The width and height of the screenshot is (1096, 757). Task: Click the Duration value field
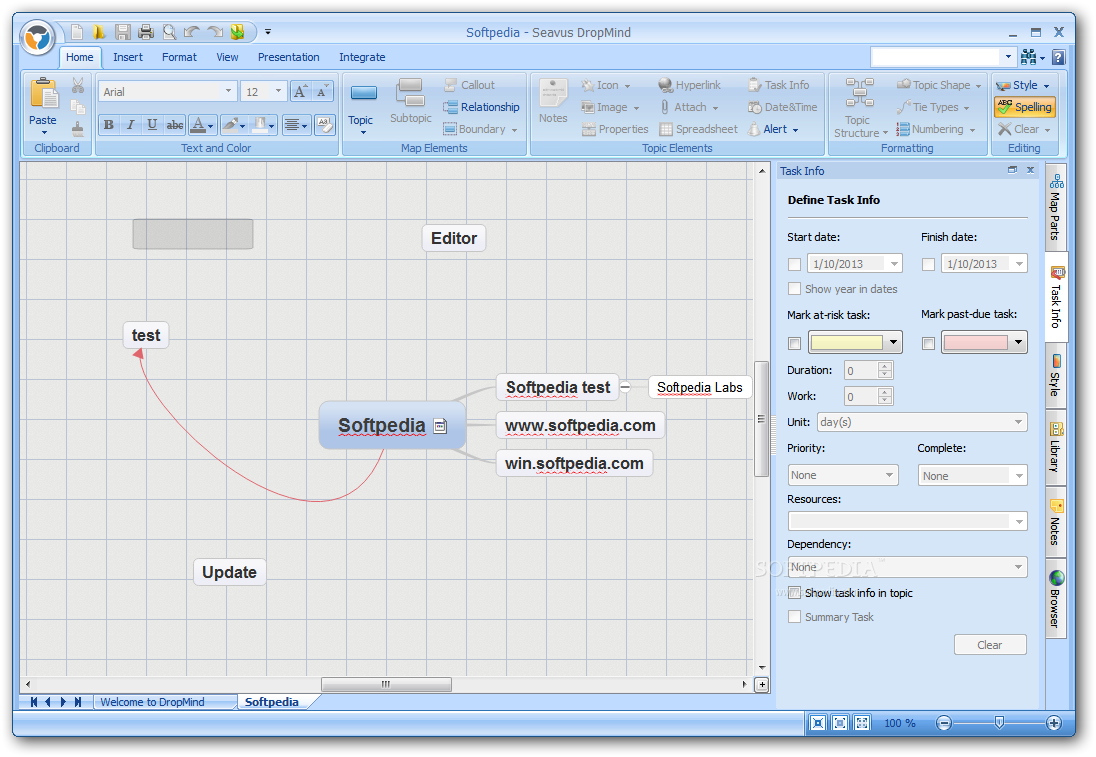click(x=860, y=370)
